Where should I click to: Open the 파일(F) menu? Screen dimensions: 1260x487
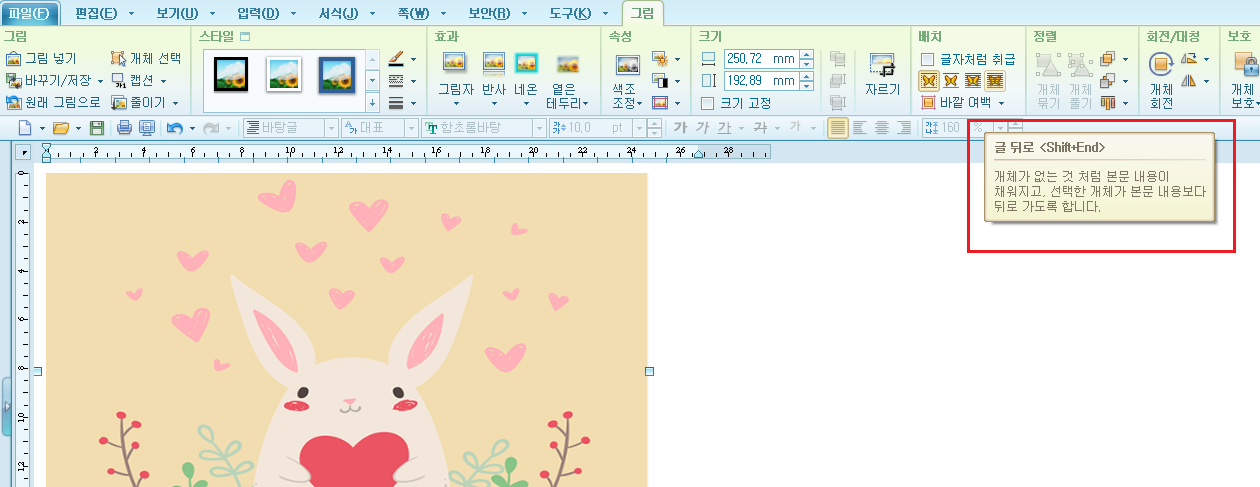(x=30, y=13)
